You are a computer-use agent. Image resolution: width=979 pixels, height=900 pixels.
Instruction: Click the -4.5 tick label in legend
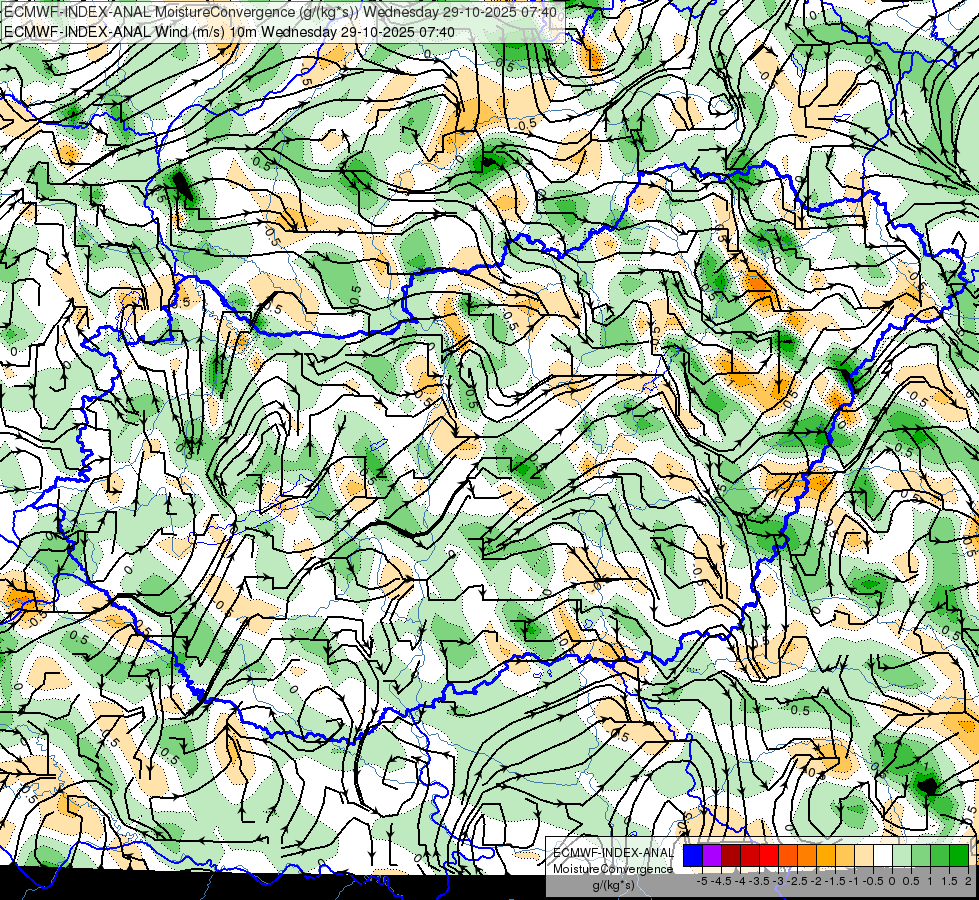[x=722, y=881]
